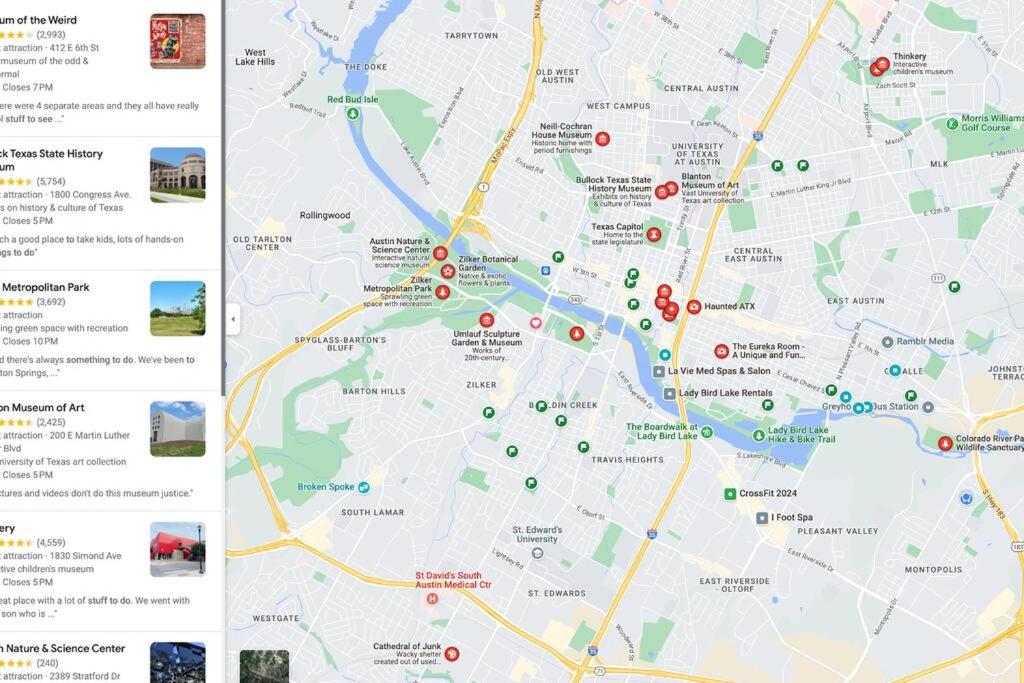This screenshot has width=1024, height=683.
Task: Click the Texas Capitol map pin
Action: click(x=654, y=234)
